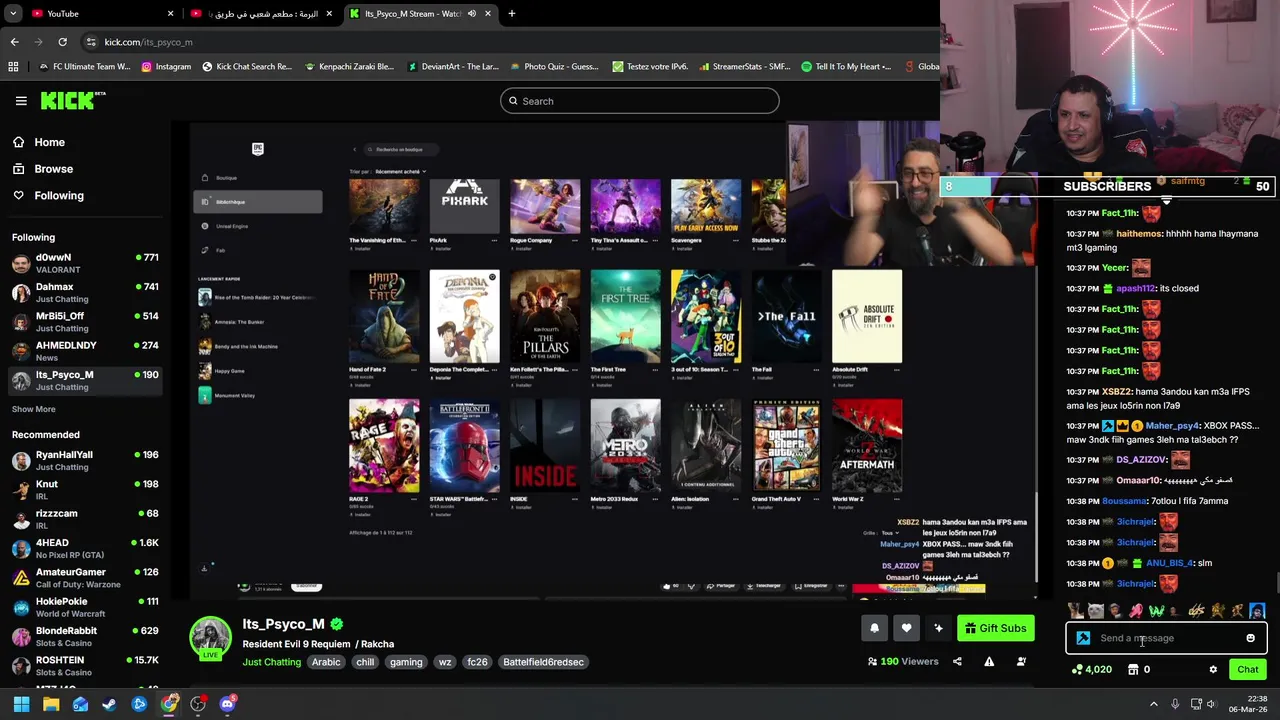The height and width of the screenshot is (720, 1280).
Task: Share the stream via share icon
Action: [957, 661]
